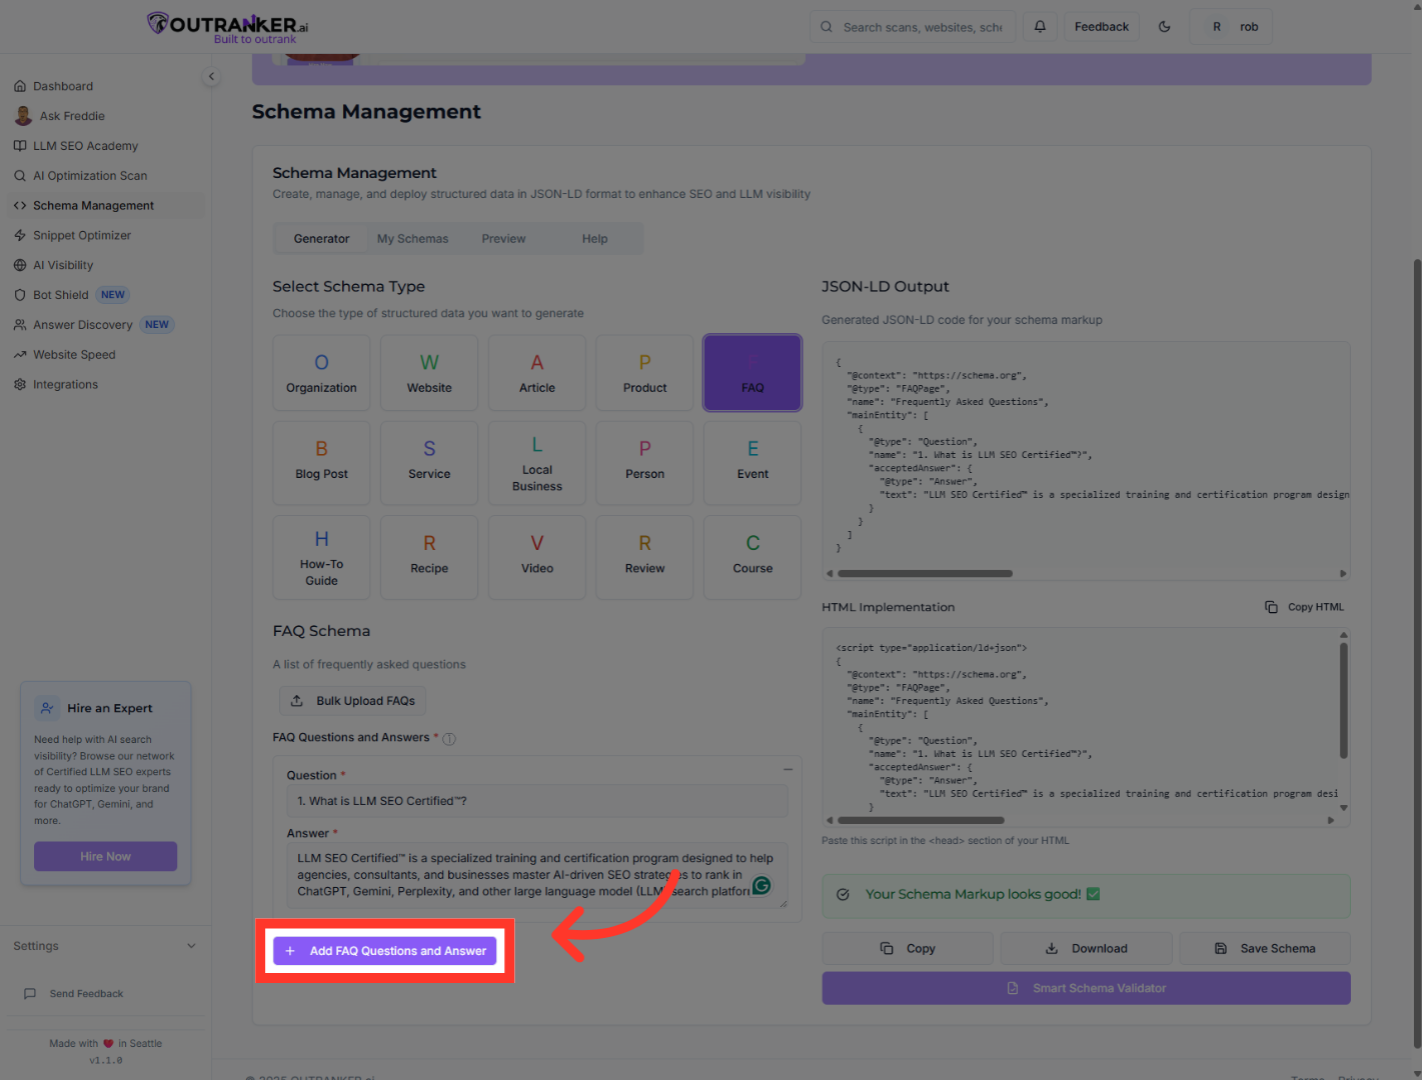Collapse the first FAQ question entry
Viewport: 1422px width, 1080px height.
788,769
